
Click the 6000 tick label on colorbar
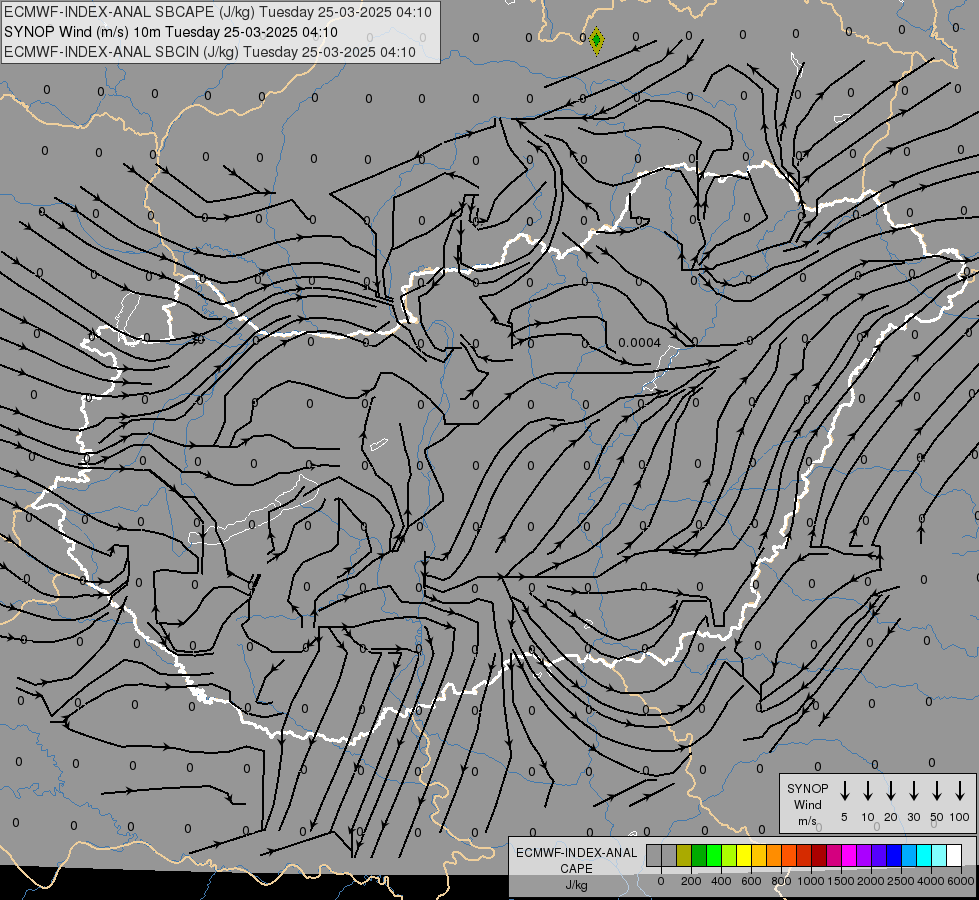961,881
